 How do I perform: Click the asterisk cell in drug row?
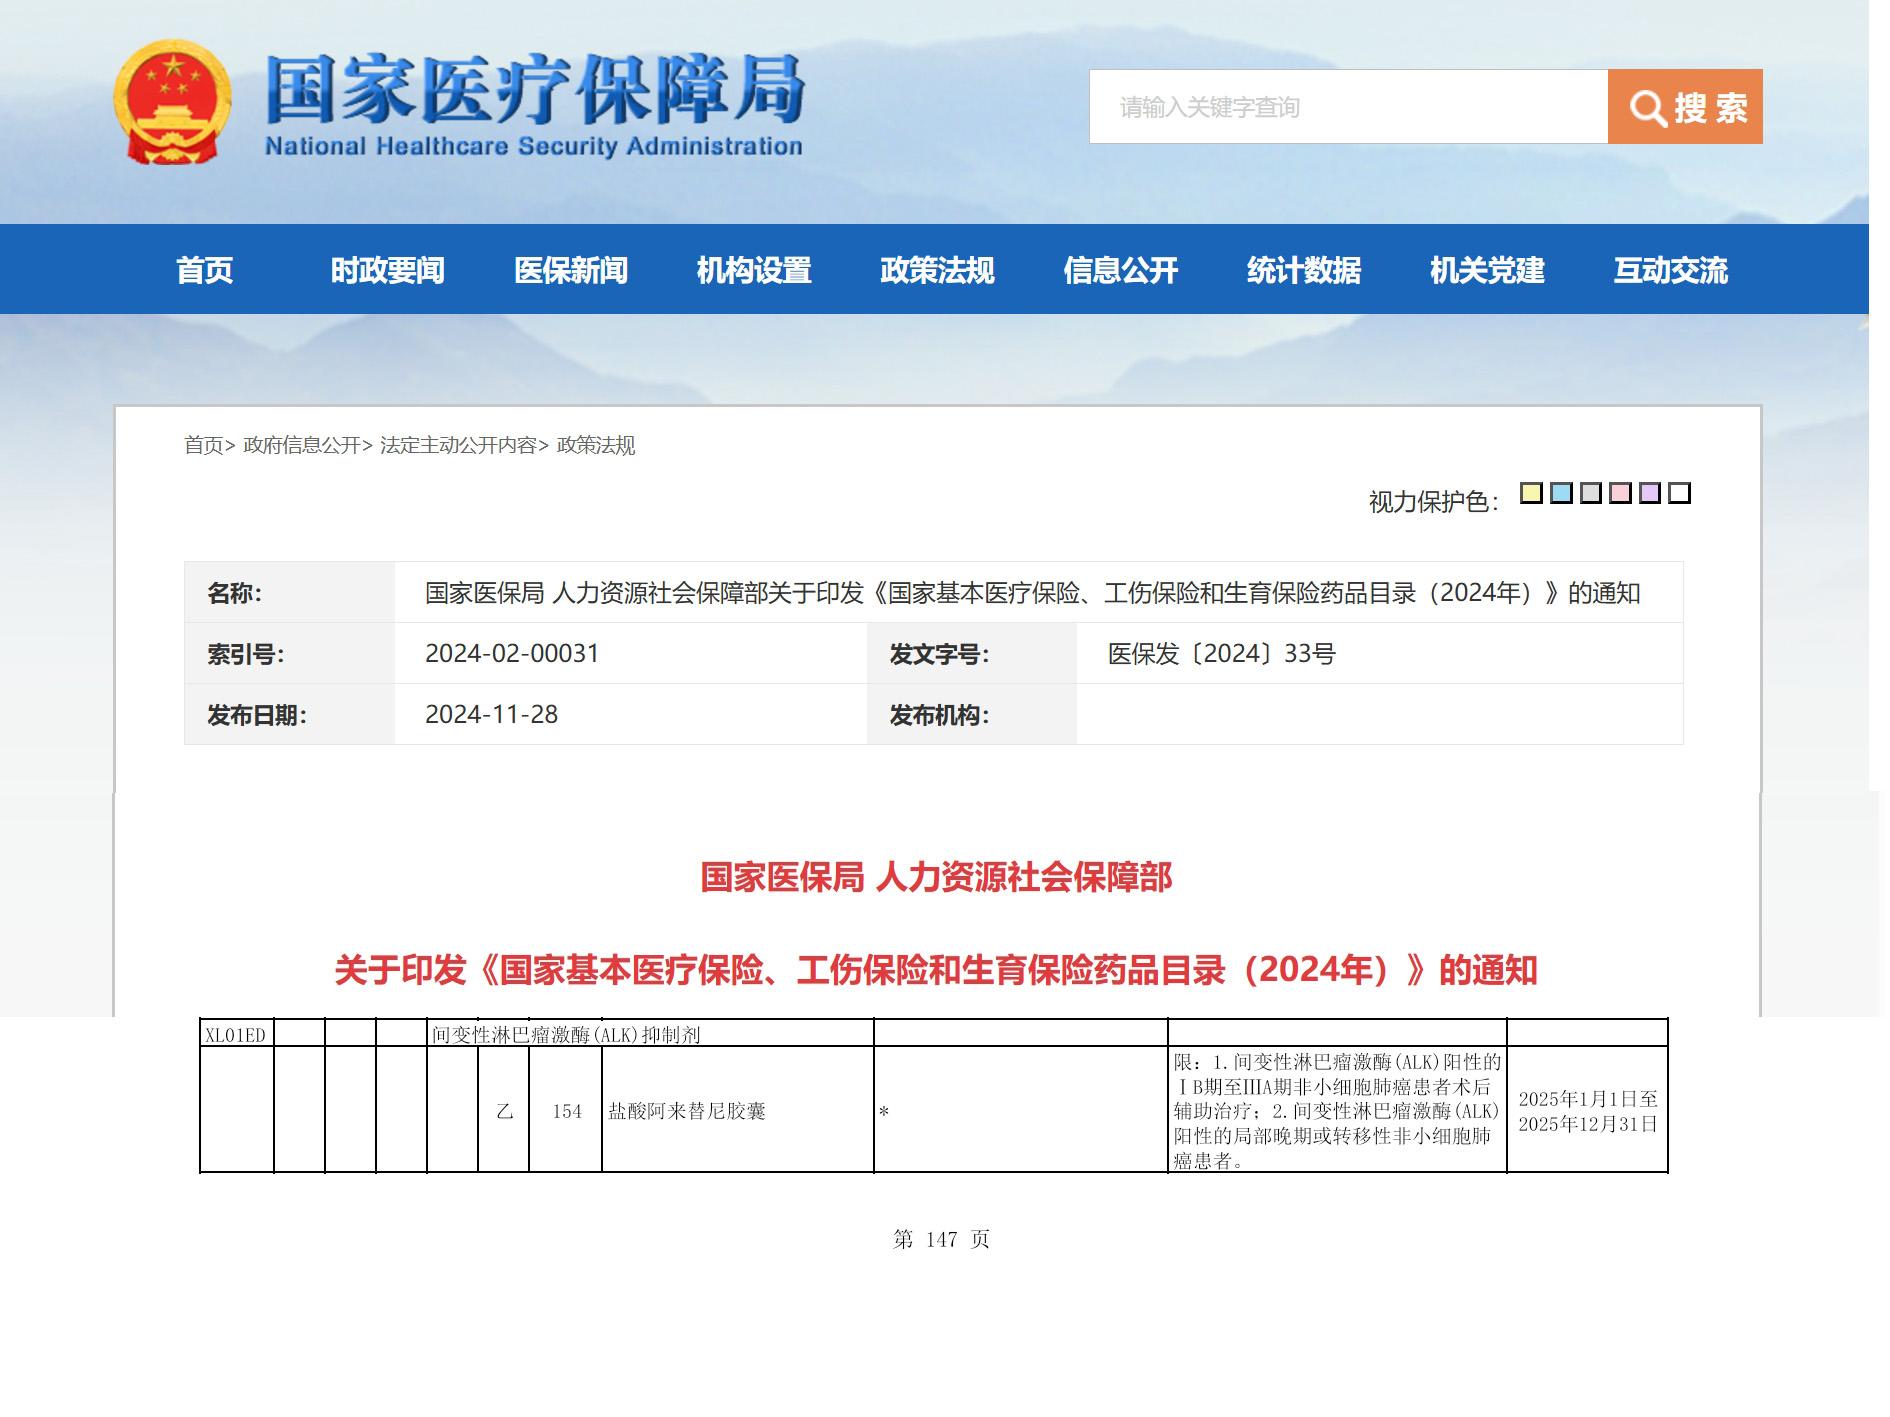[x=1021, y=1111]
